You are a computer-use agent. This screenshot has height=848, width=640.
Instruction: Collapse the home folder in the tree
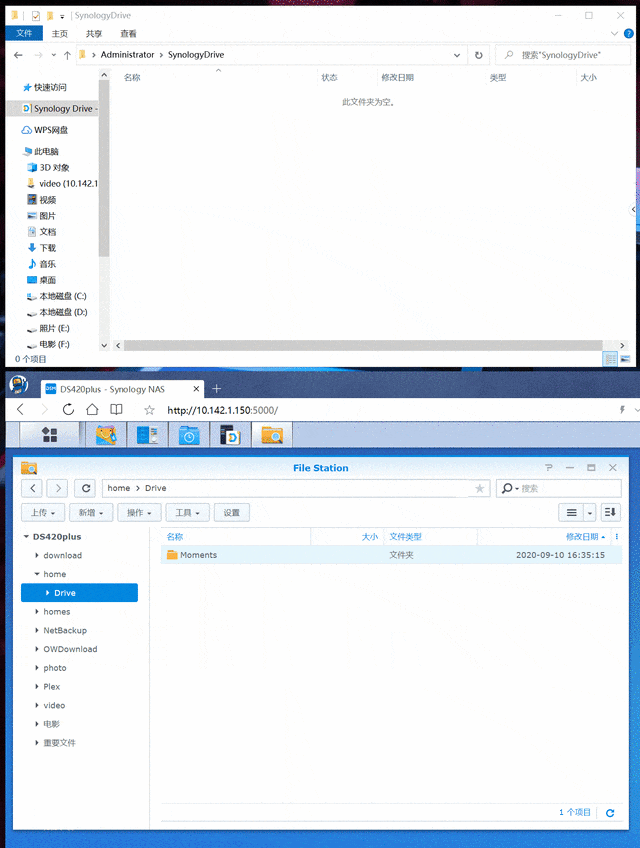click(36, 574)
